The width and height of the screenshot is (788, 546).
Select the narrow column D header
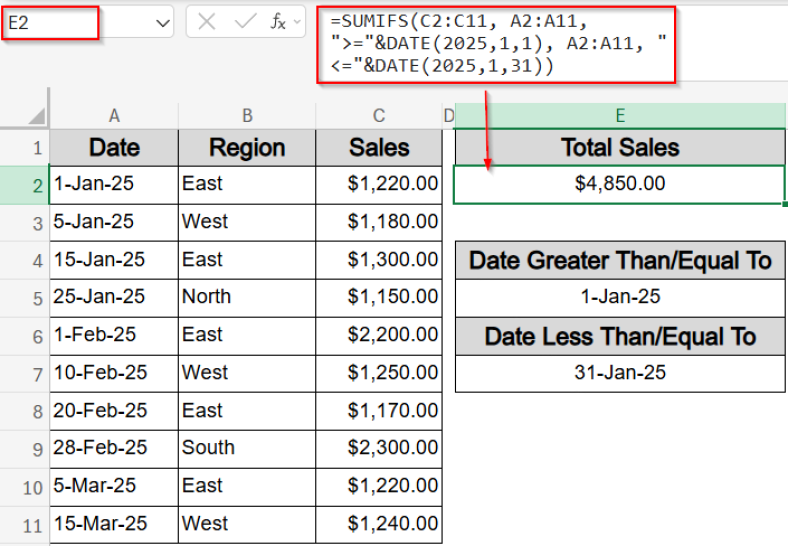tap(448, 115)
